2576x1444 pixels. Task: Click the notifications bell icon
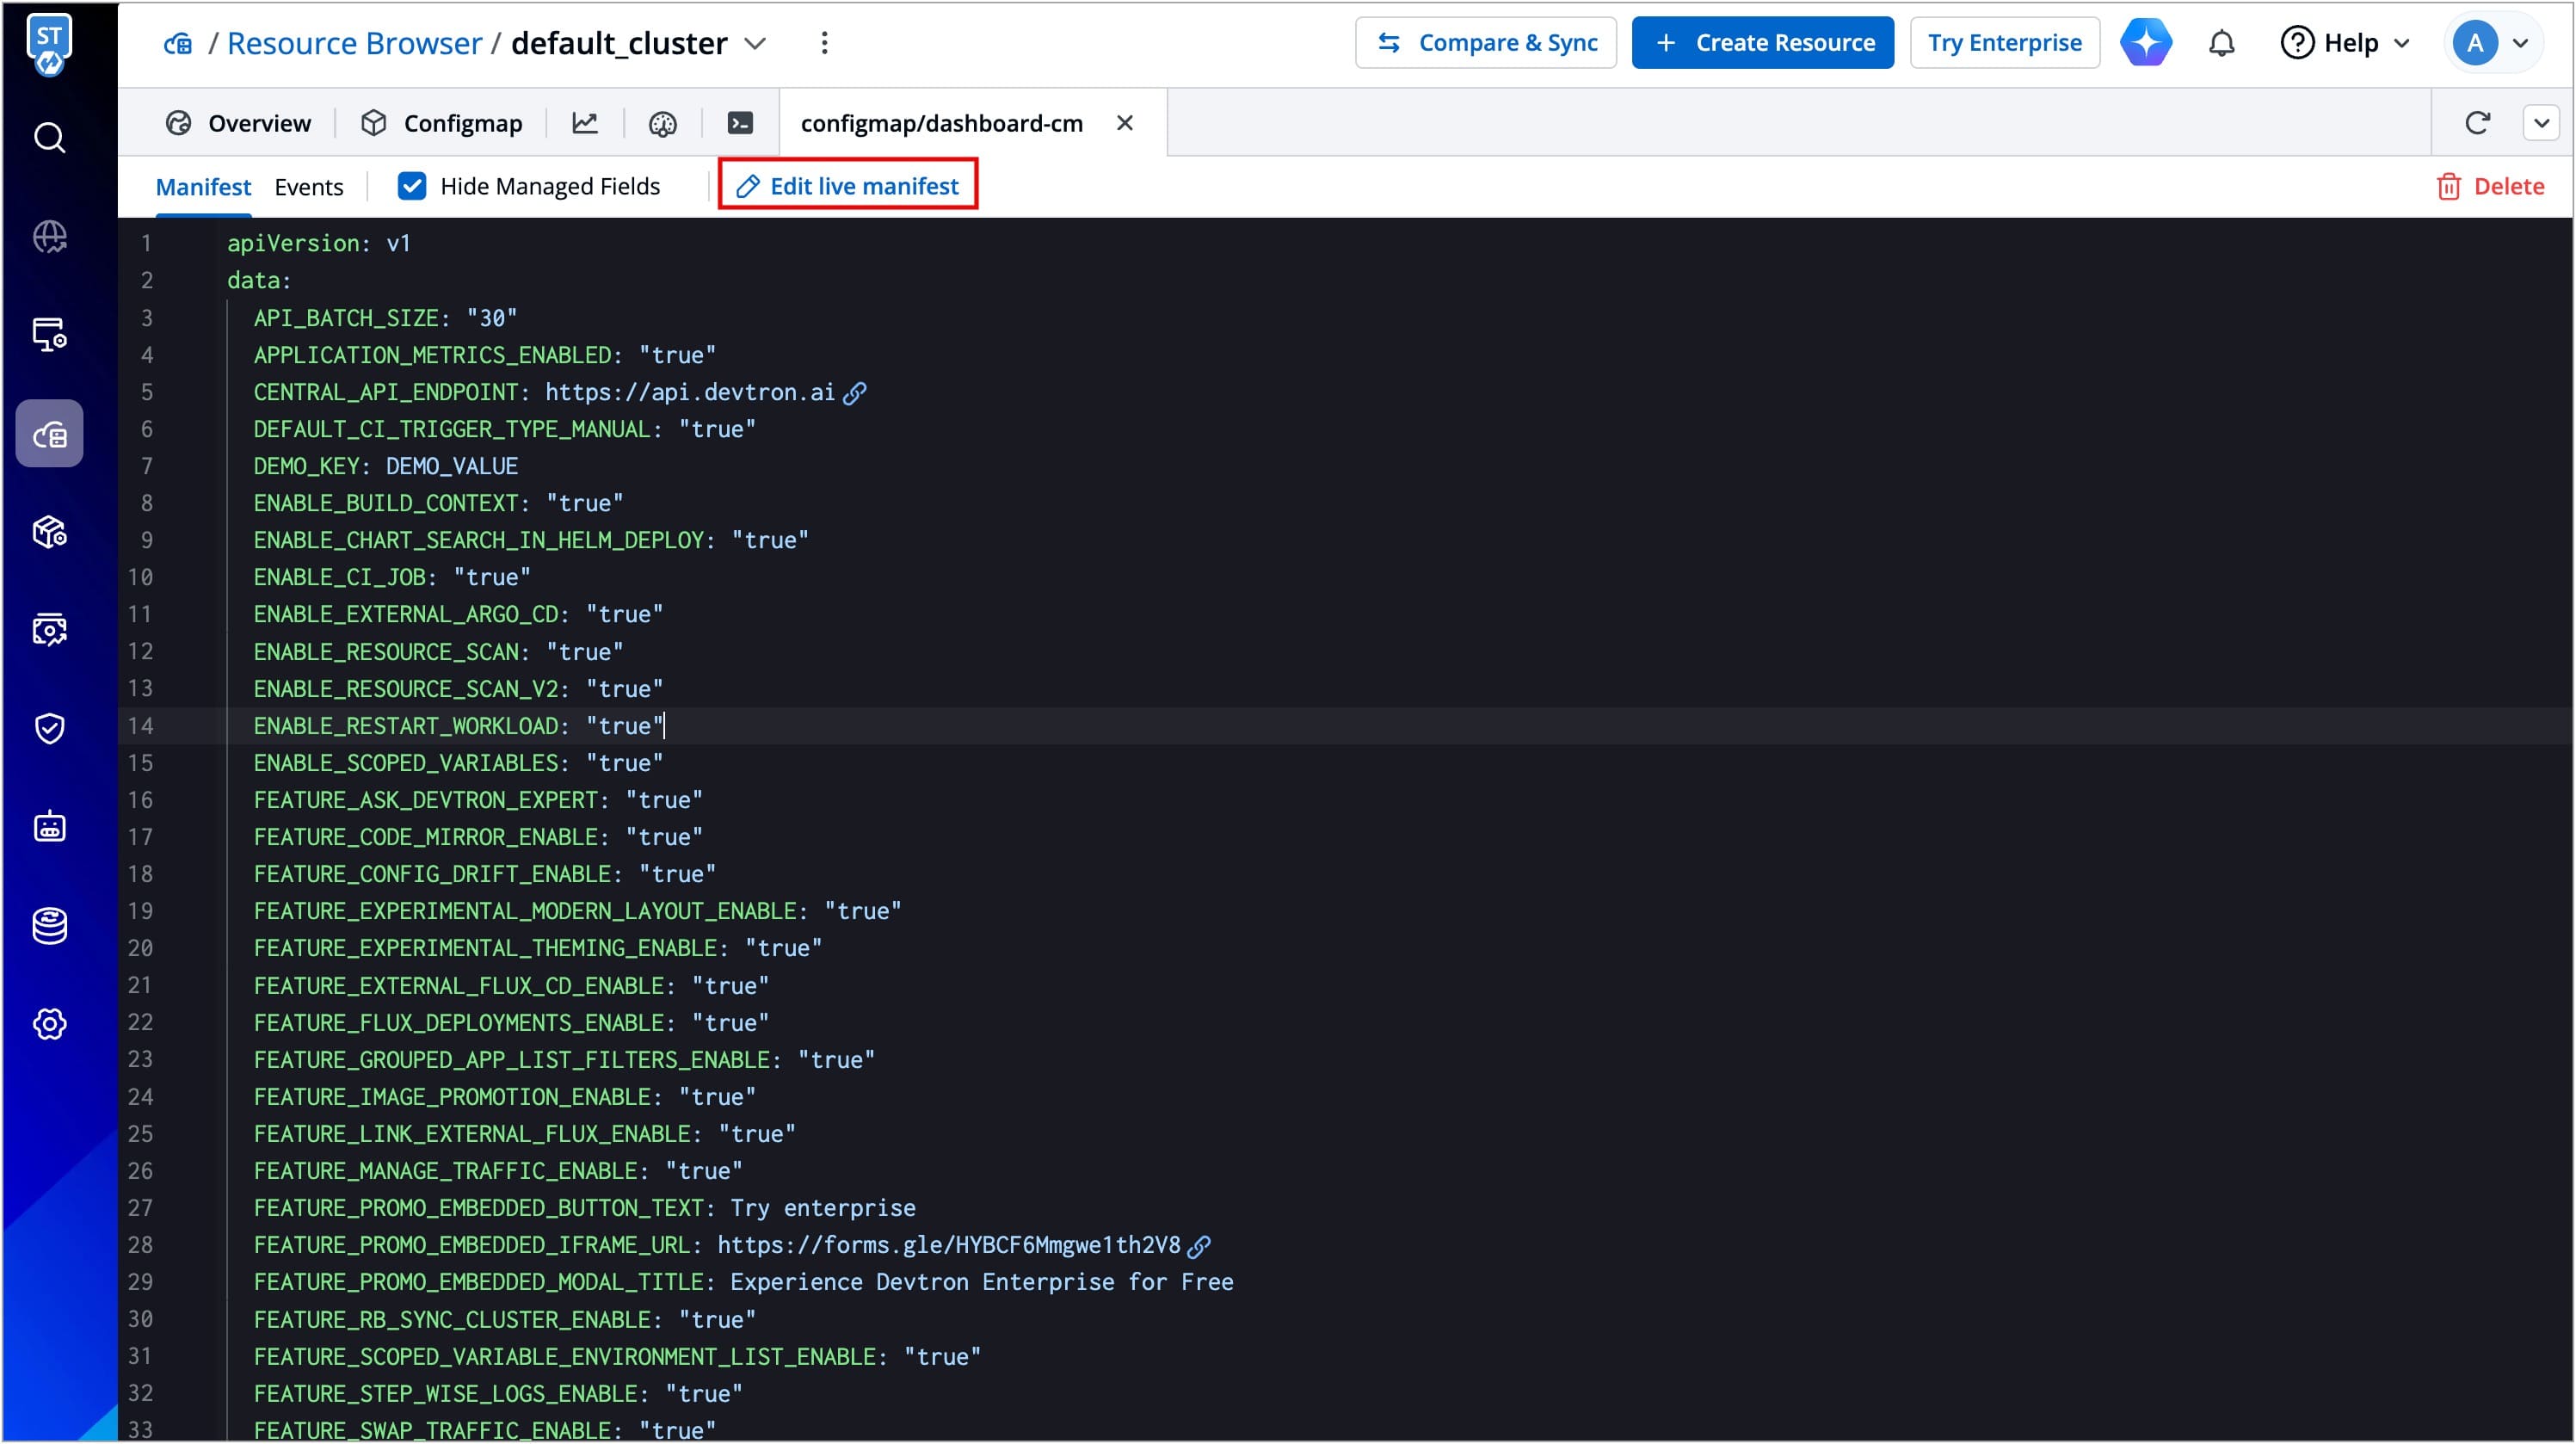2221,43
